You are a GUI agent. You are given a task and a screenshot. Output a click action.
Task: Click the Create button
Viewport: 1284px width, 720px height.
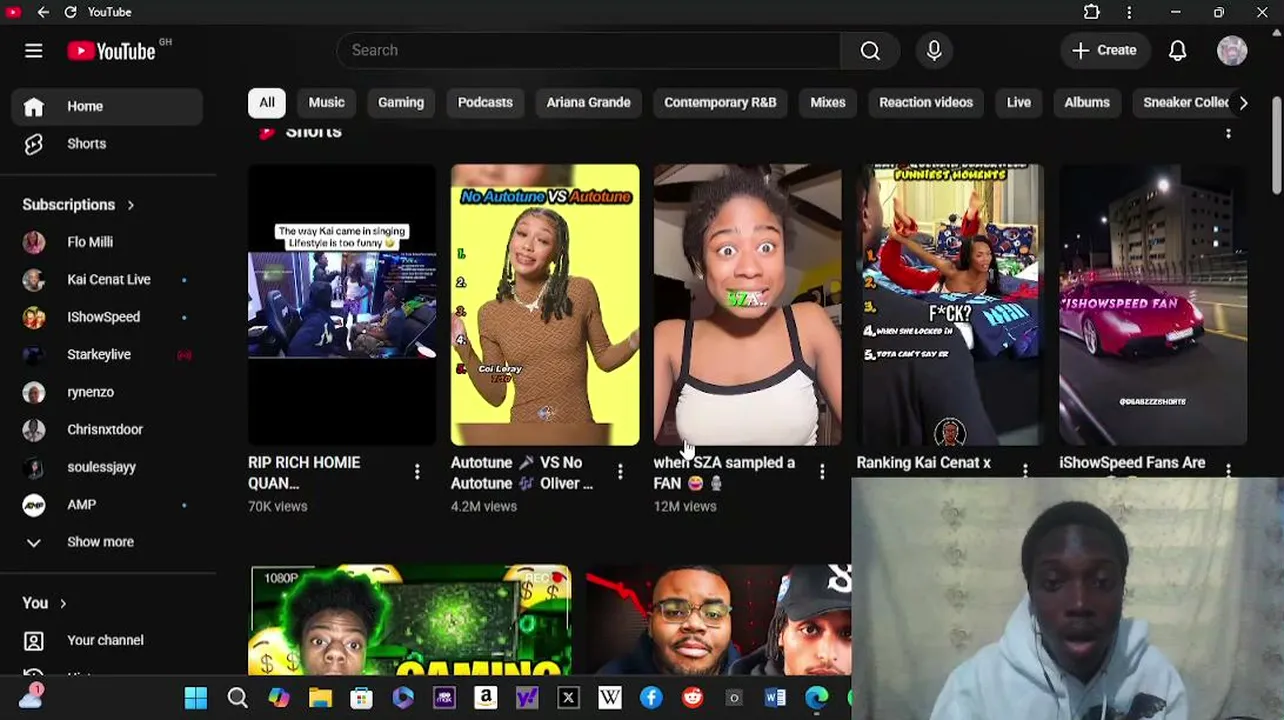pos(1104,50)
